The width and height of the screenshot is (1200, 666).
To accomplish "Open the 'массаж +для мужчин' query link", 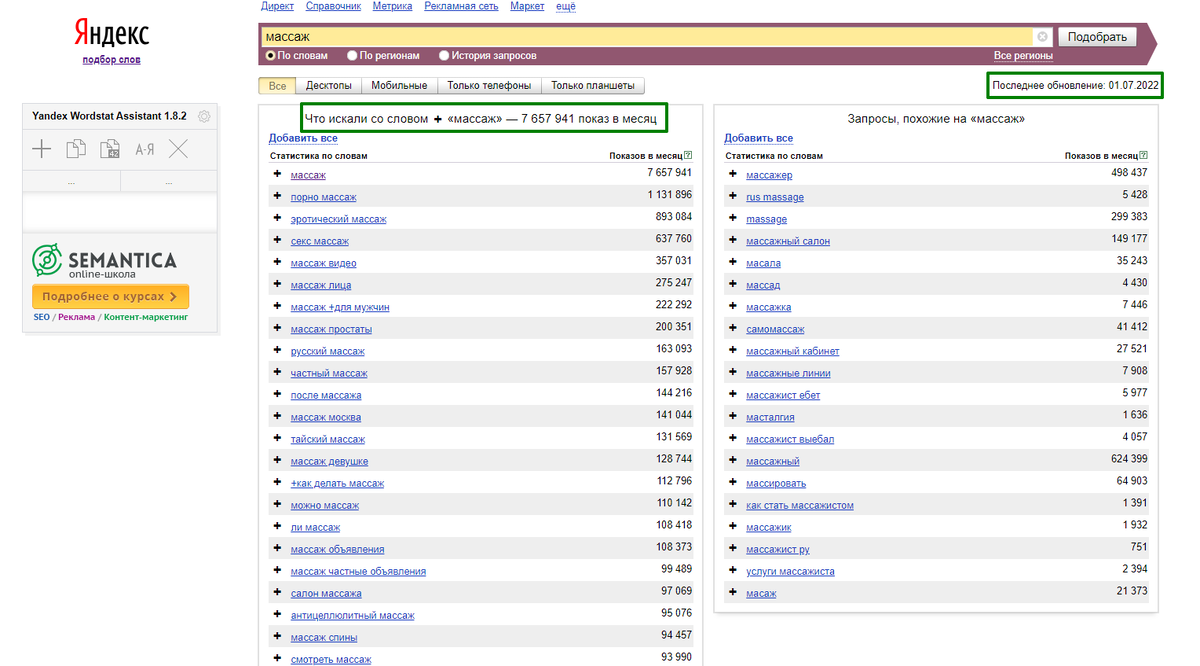I will tap(340, 307).
